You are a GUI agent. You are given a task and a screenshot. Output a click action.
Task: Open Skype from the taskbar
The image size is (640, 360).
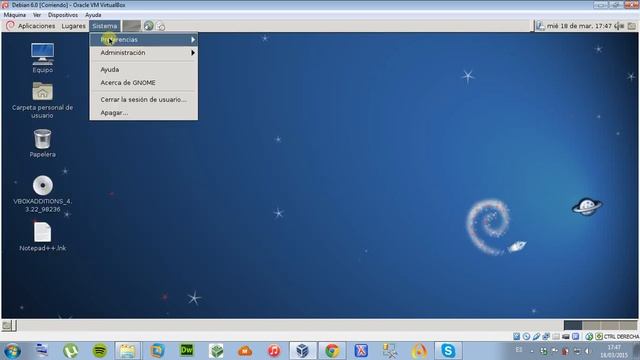448,351
